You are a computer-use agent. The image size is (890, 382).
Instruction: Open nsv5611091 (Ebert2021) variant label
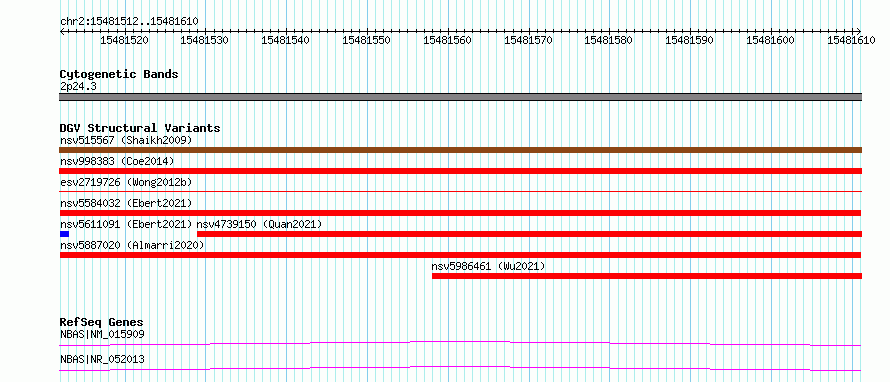pos(126,224)
